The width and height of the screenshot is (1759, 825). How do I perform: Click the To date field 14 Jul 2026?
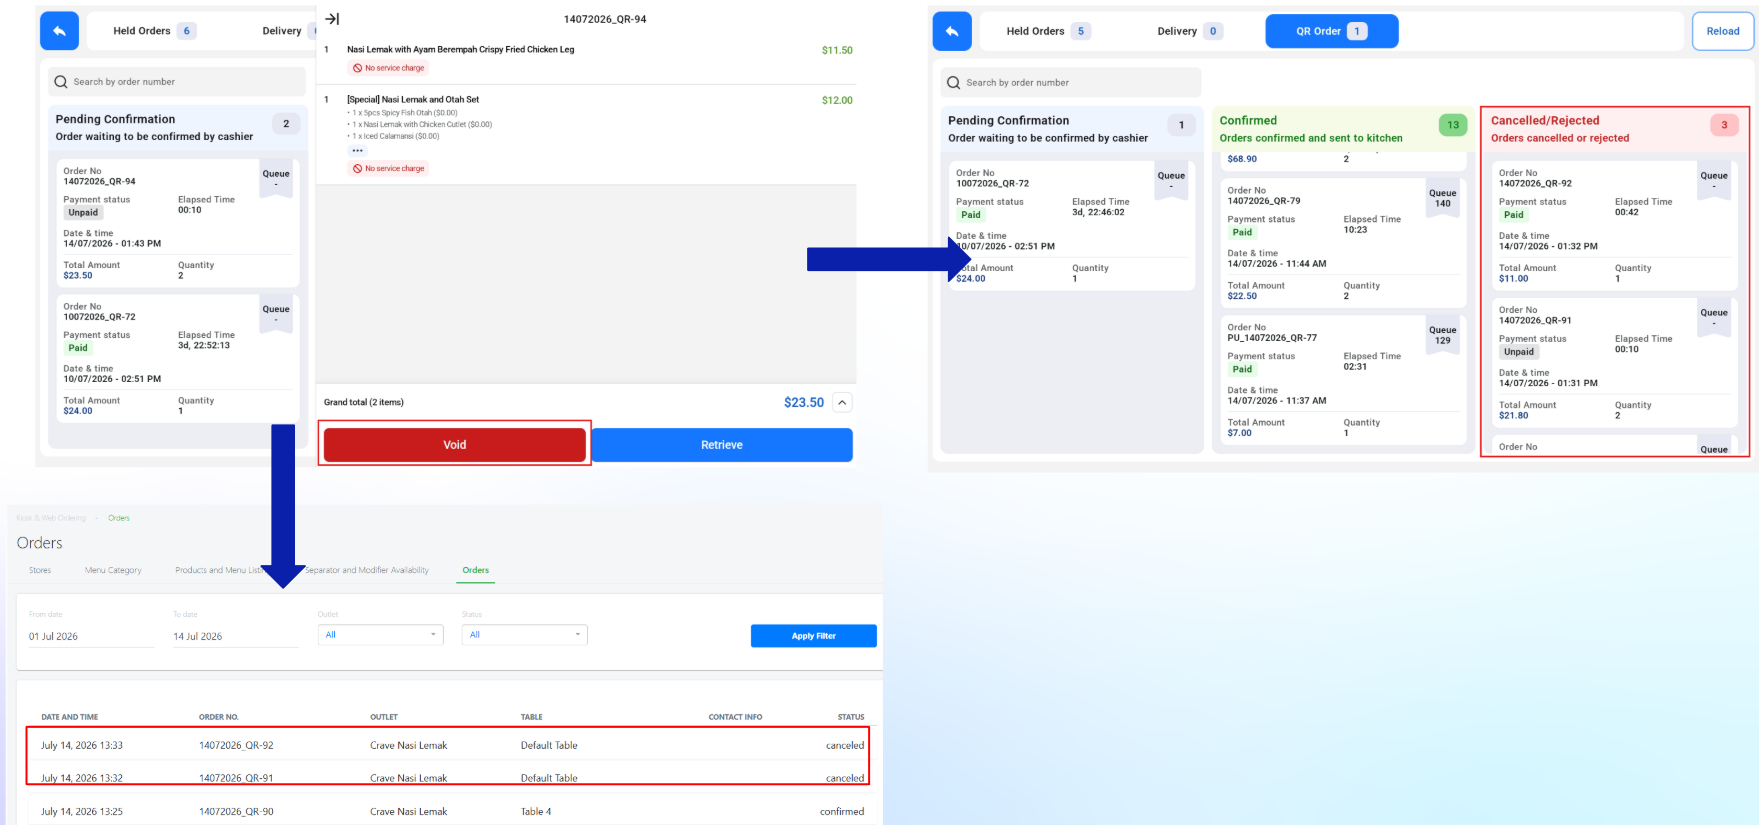point(235,636)
